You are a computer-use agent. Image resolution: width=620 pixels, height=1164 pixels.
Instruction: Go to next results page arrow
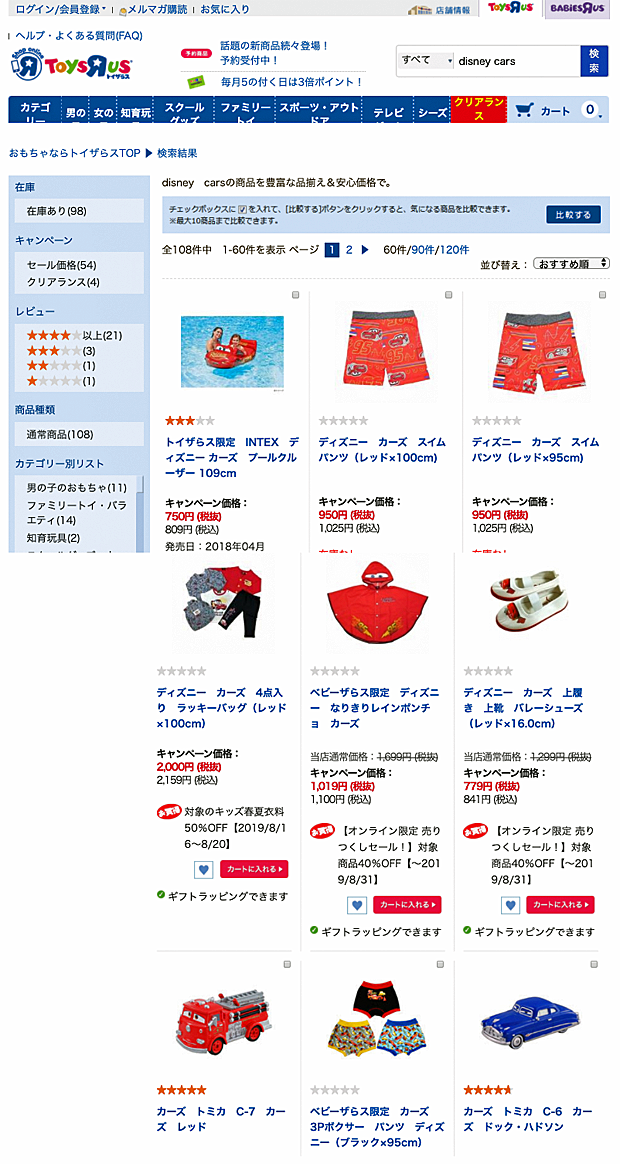[365, 249]
